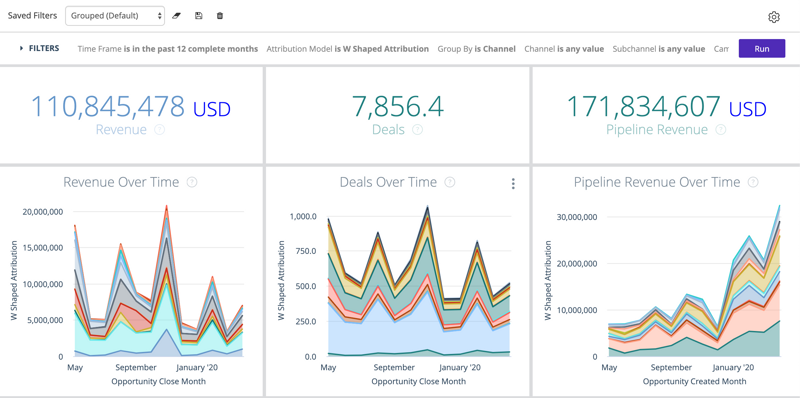Click help icon beside Revenue Over Time
Image resolution: width=800 pixels, height=398 pixels.
pos(192,182)
